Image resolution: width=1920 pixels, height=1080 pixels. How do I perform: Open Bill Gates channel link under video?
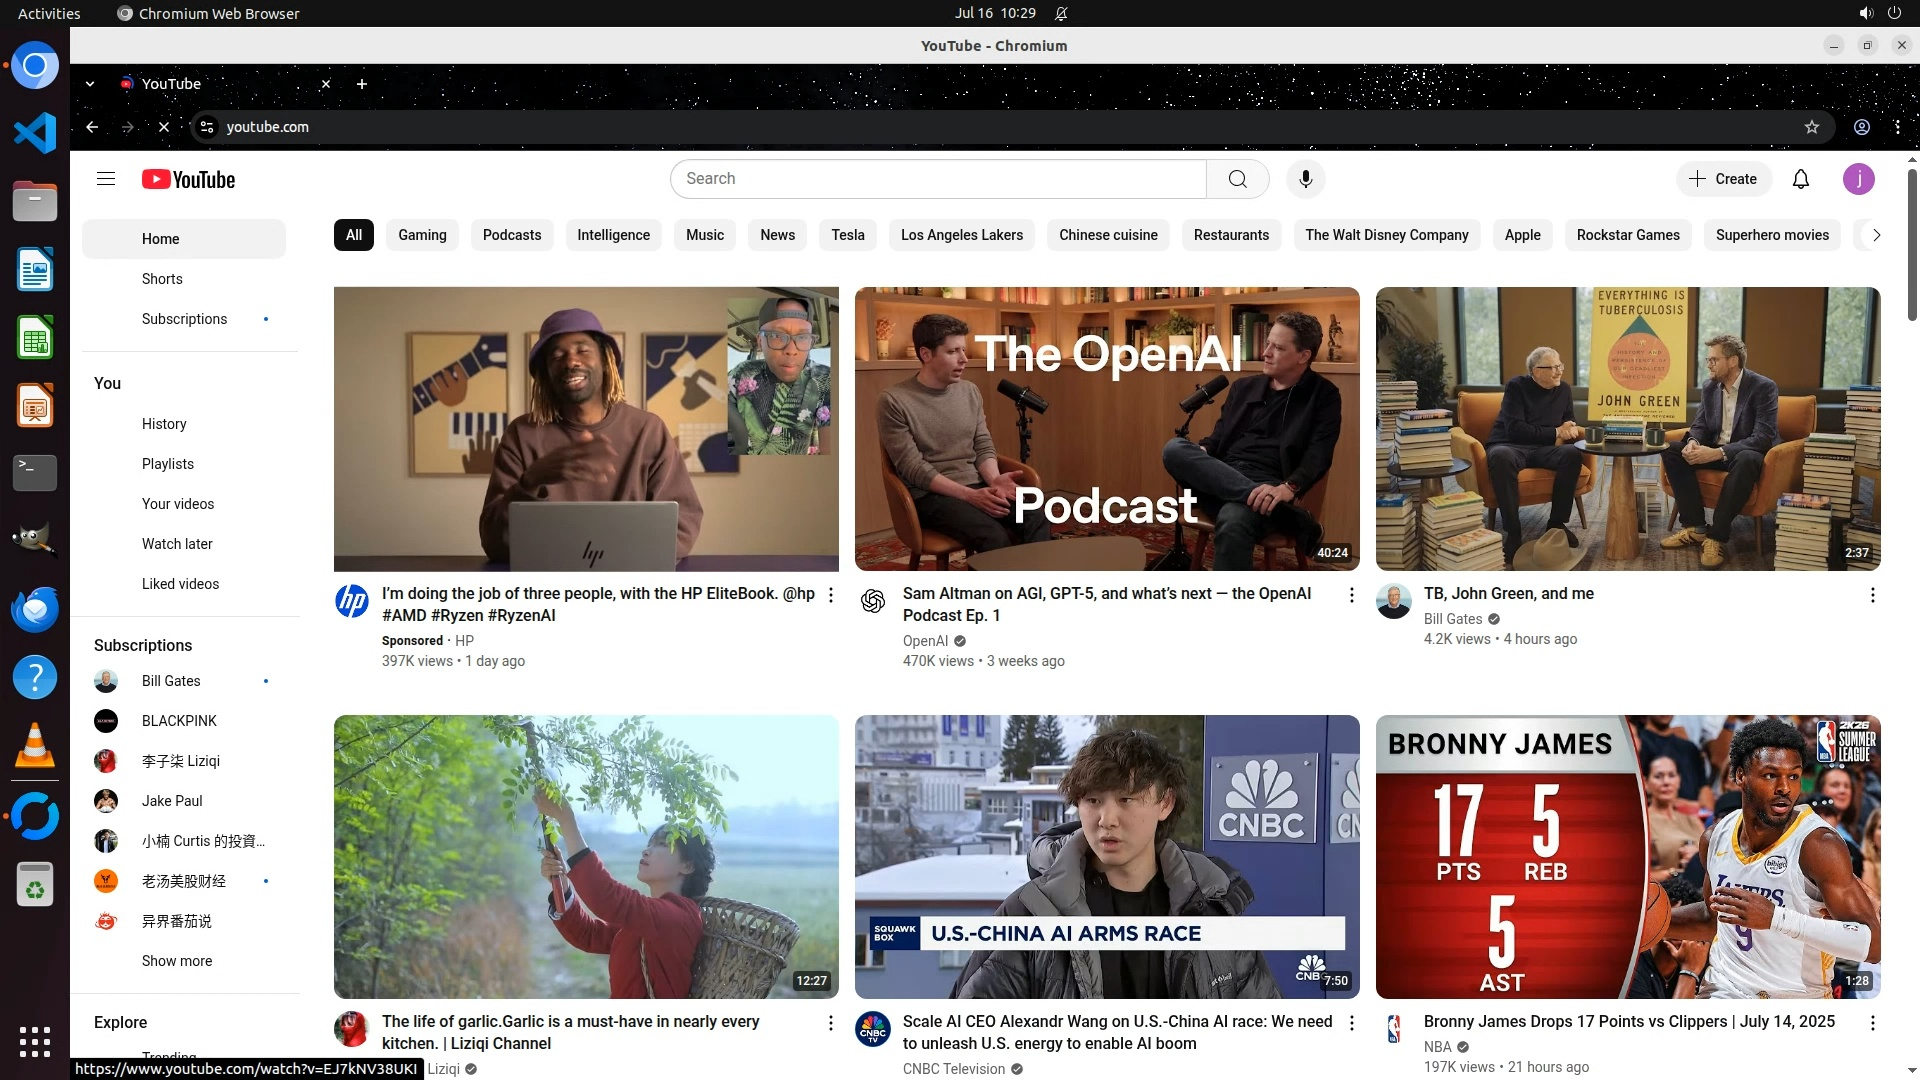click(x=1452, y=619)
